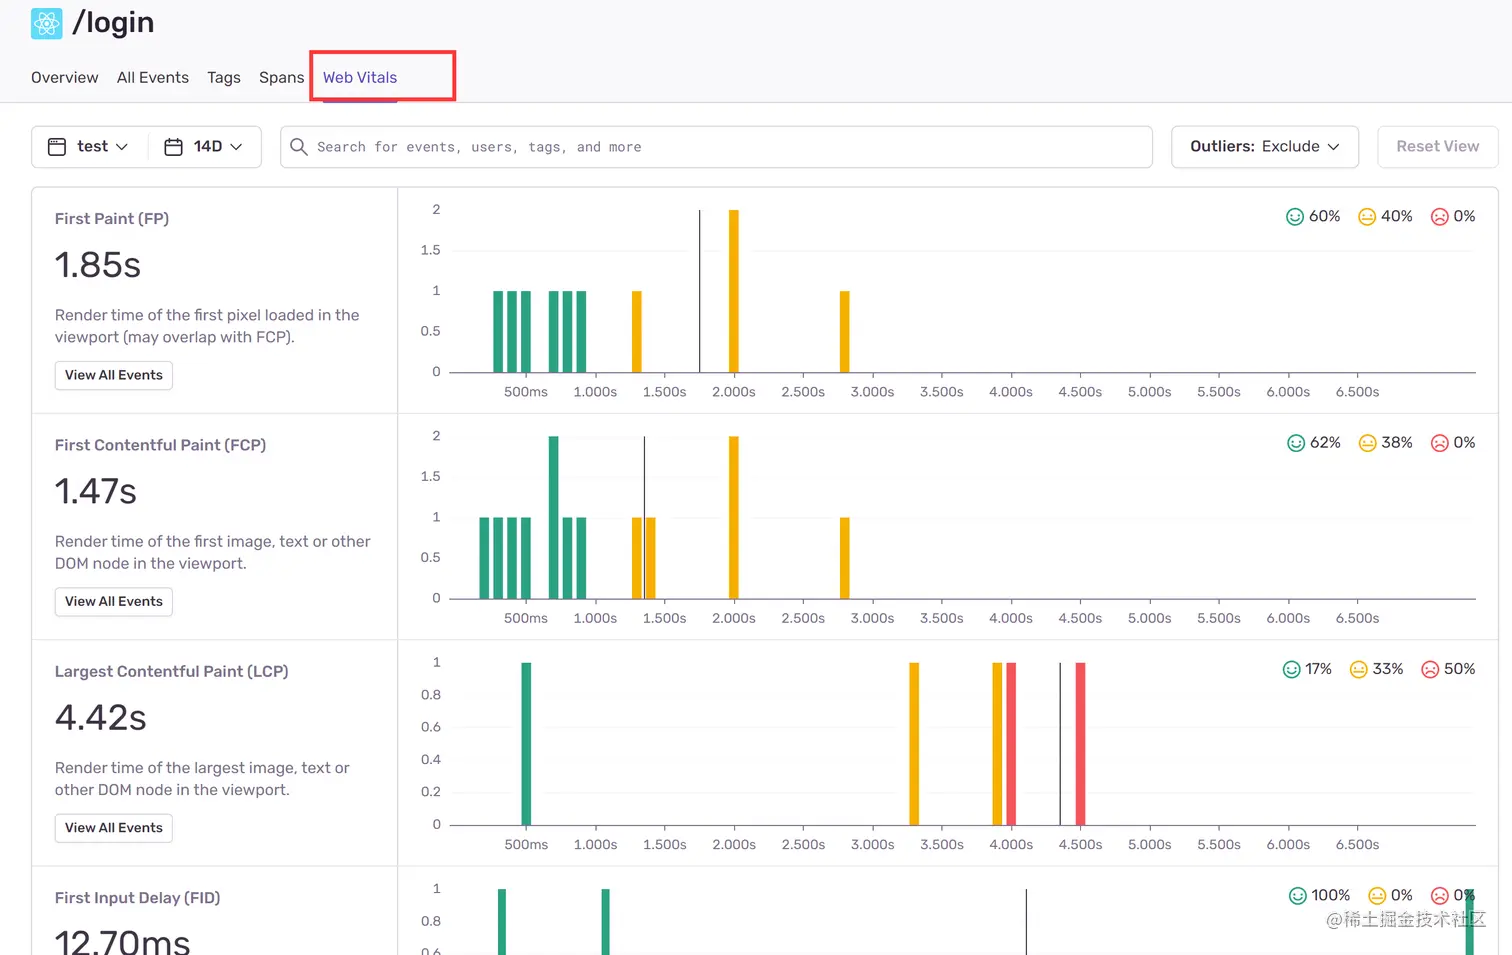Screen dimensions: 1512x955
Task: Switch to the All Events tab
Action: pos(153,77)
